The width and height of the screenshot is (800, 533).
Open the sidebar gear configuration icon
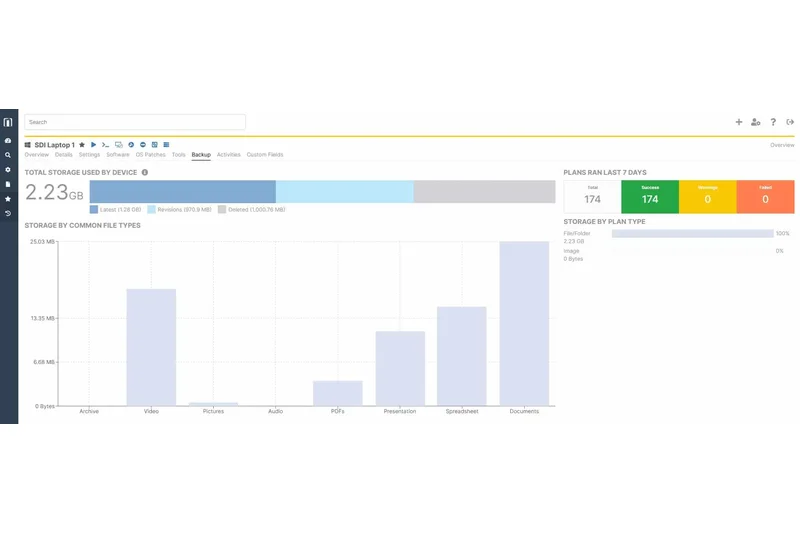pyautogui.click(x=8, y=170)
